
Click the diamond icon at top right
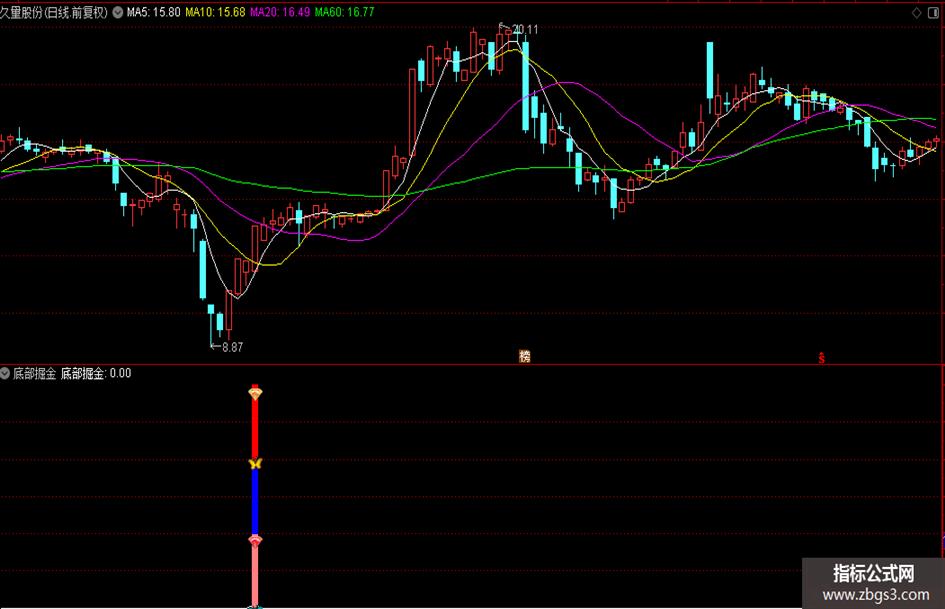tap(917, 13)
